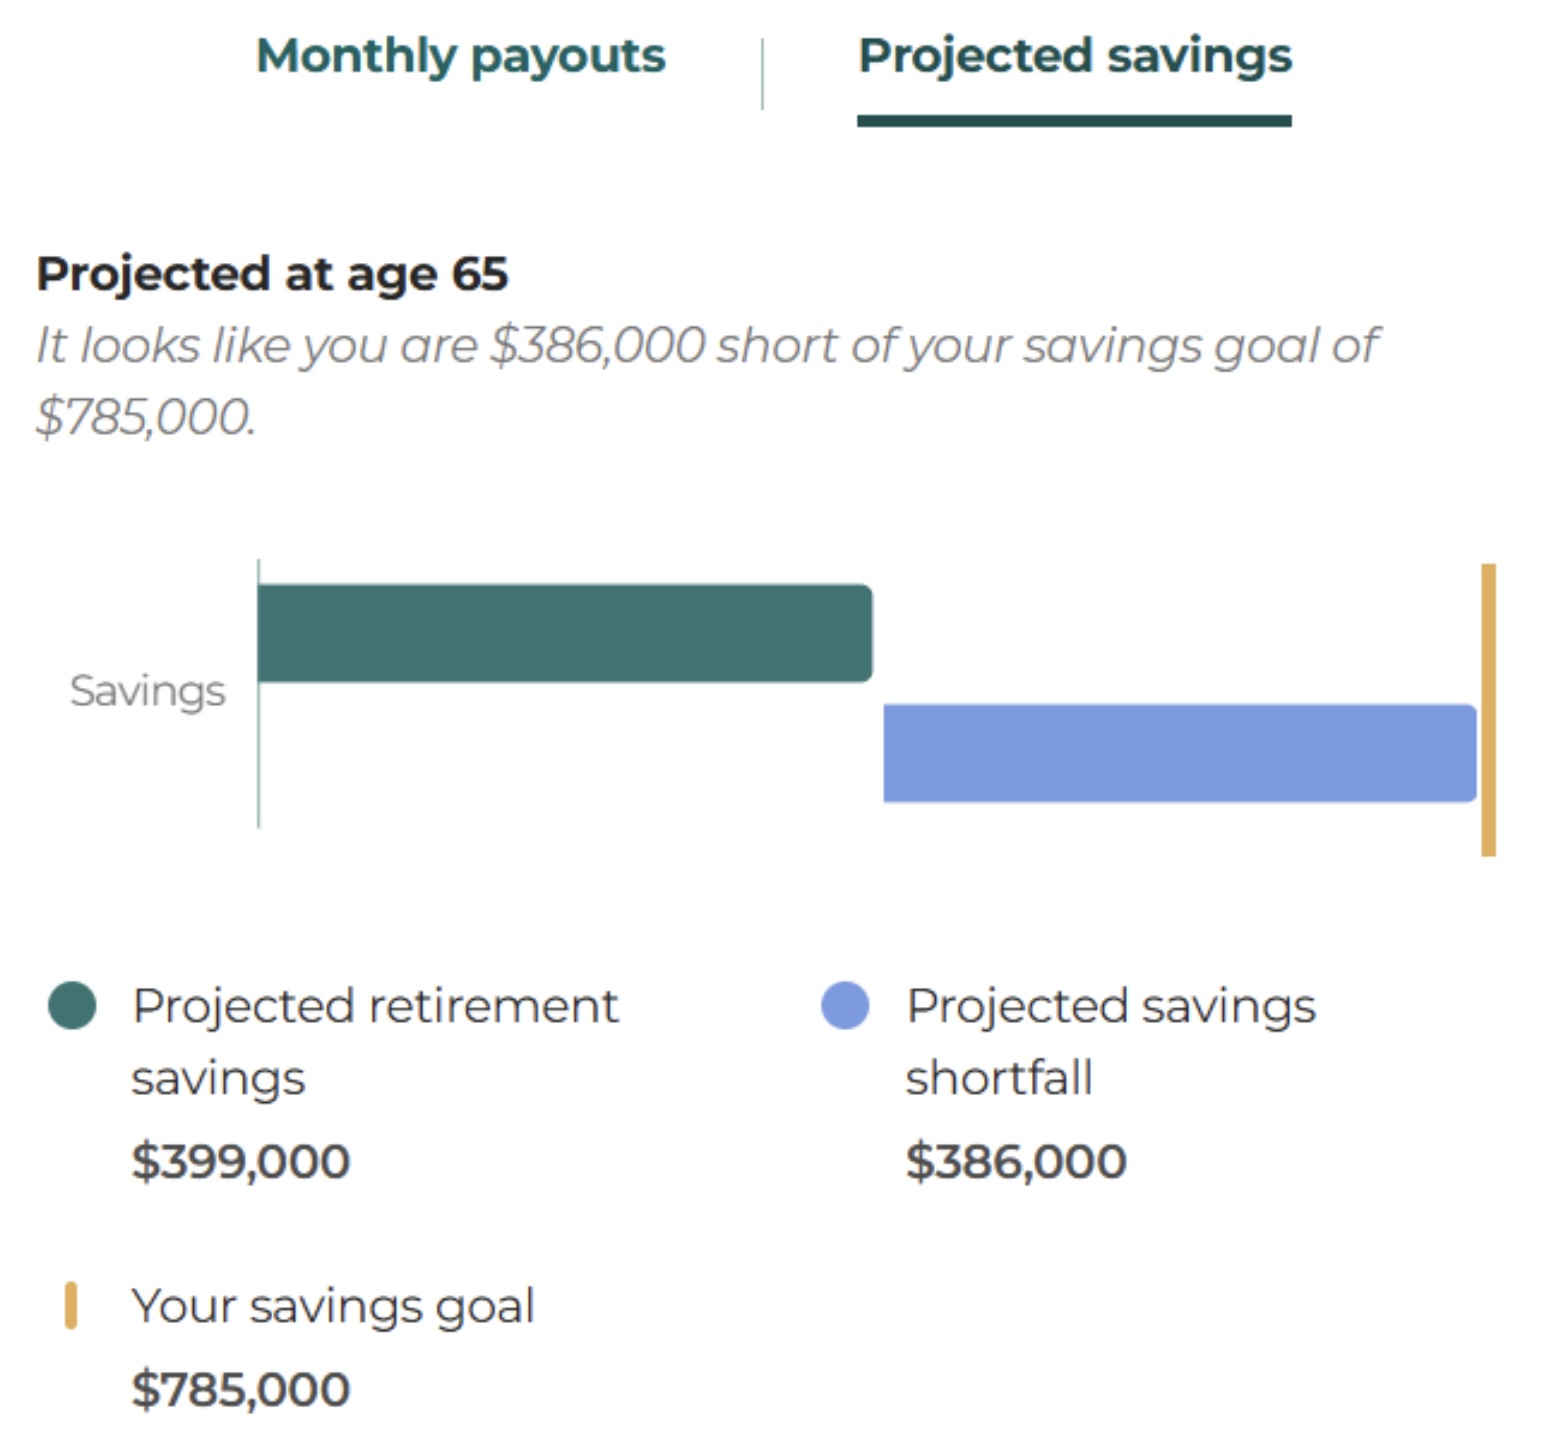Switch to the Monthly payouts tab
1552x1446 pixels.
[x=460, y=56]
